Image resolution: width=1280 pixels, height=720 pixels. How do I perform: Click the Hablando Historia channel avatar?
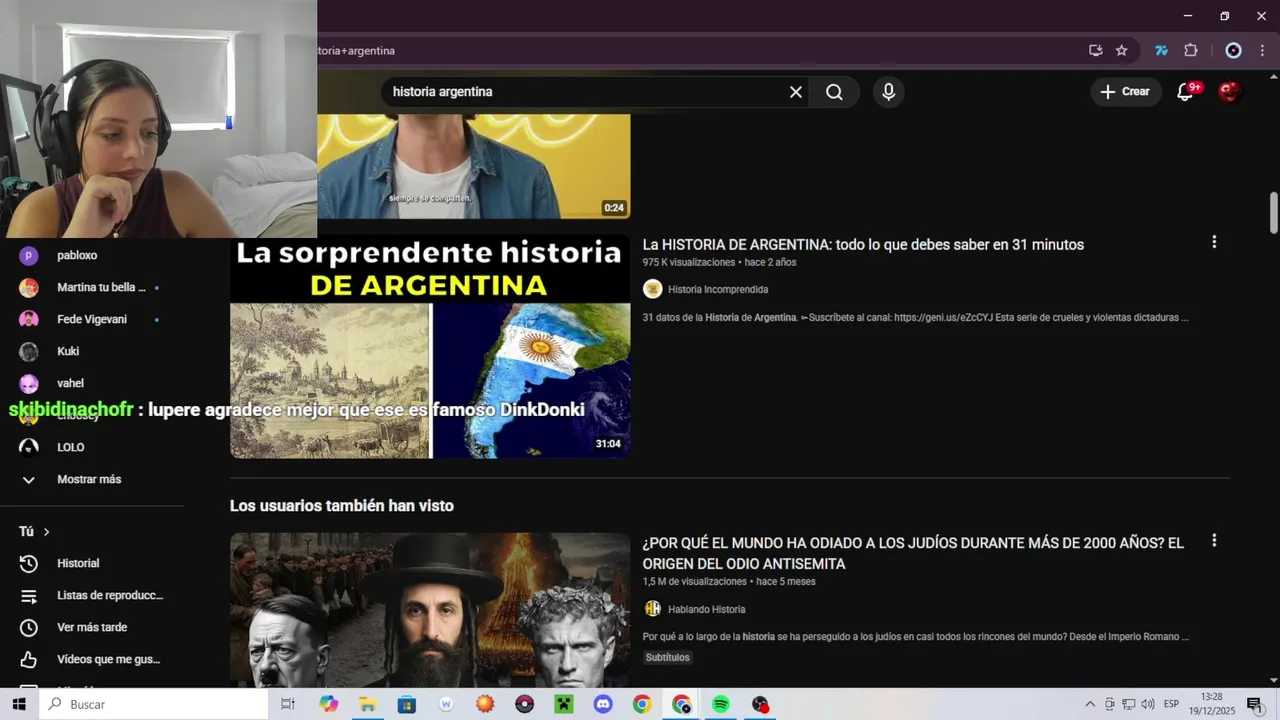click(x=653, y=609)
